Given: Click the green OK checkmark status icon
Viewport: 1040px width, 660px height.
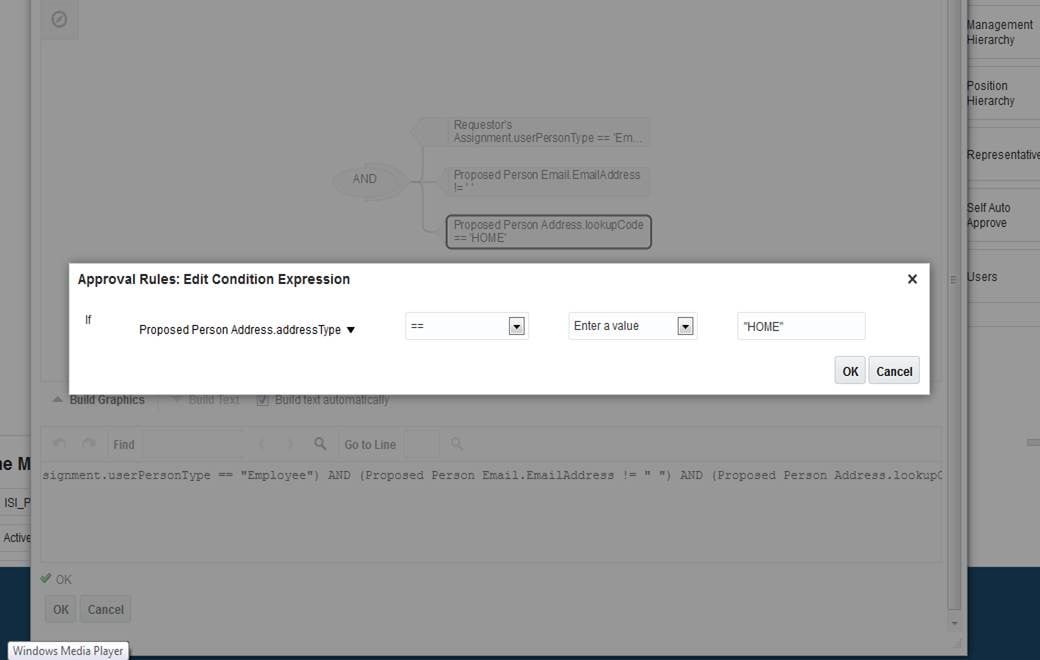Looking at the screenshot, I should pos(46,579).
